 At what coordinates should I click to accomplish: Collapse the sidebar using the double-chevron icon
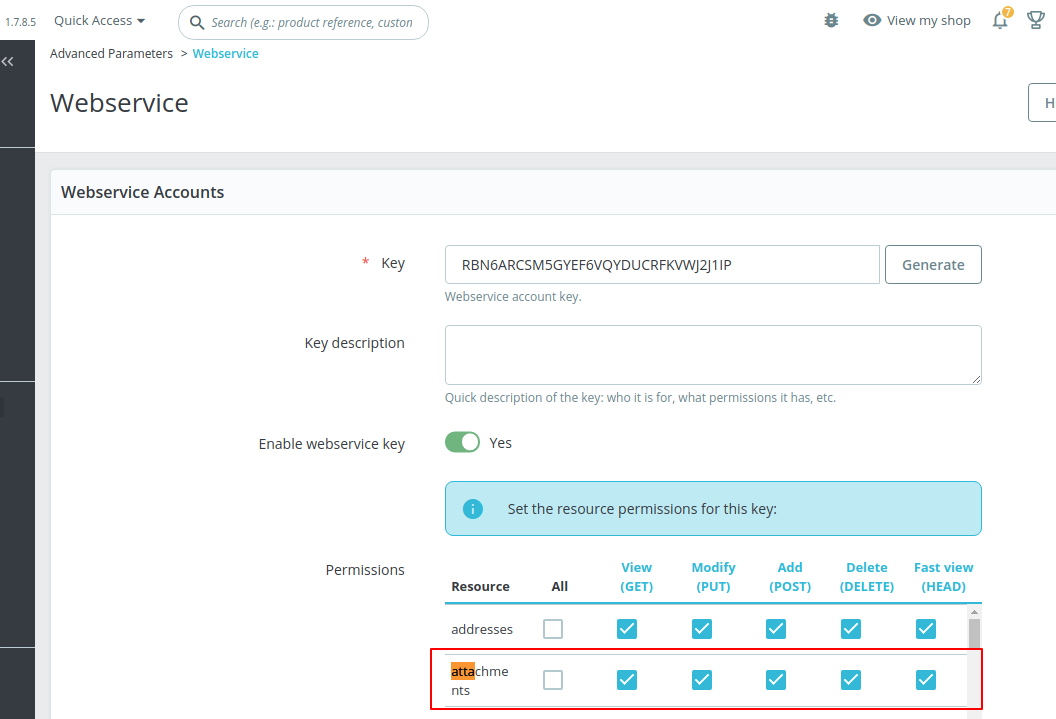(x=7, y=61)
